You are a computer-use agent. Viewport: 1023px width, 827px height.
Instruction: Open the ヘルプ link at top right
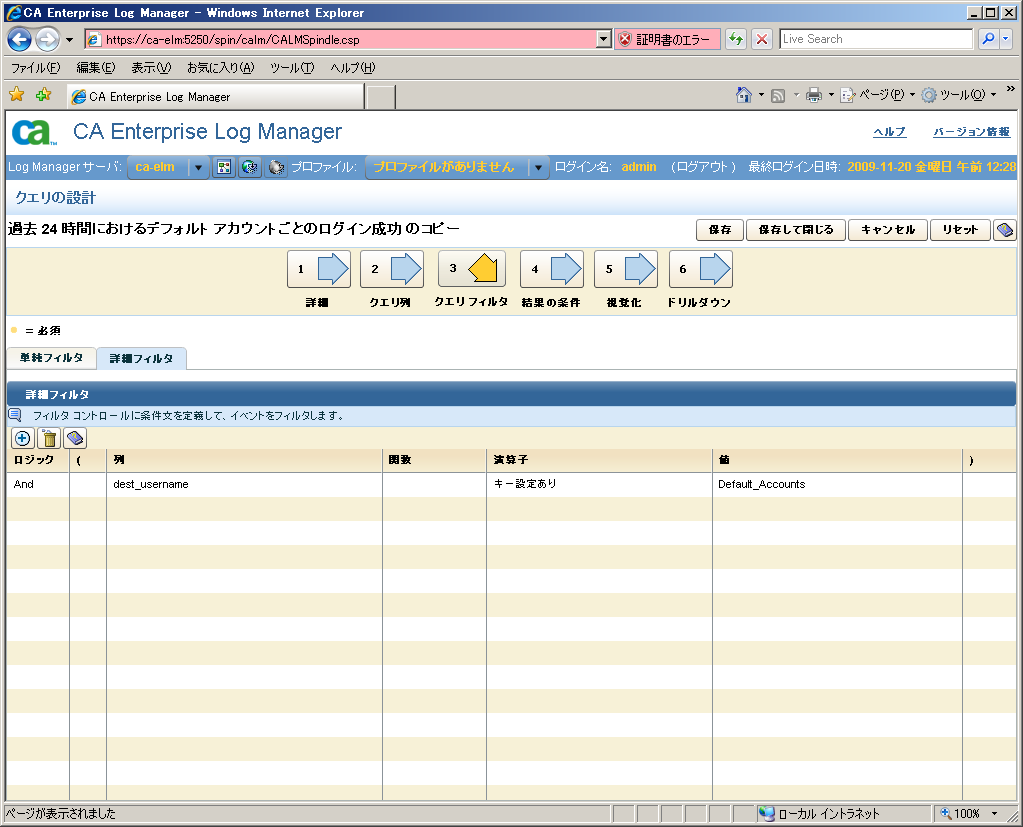(889, 132)
